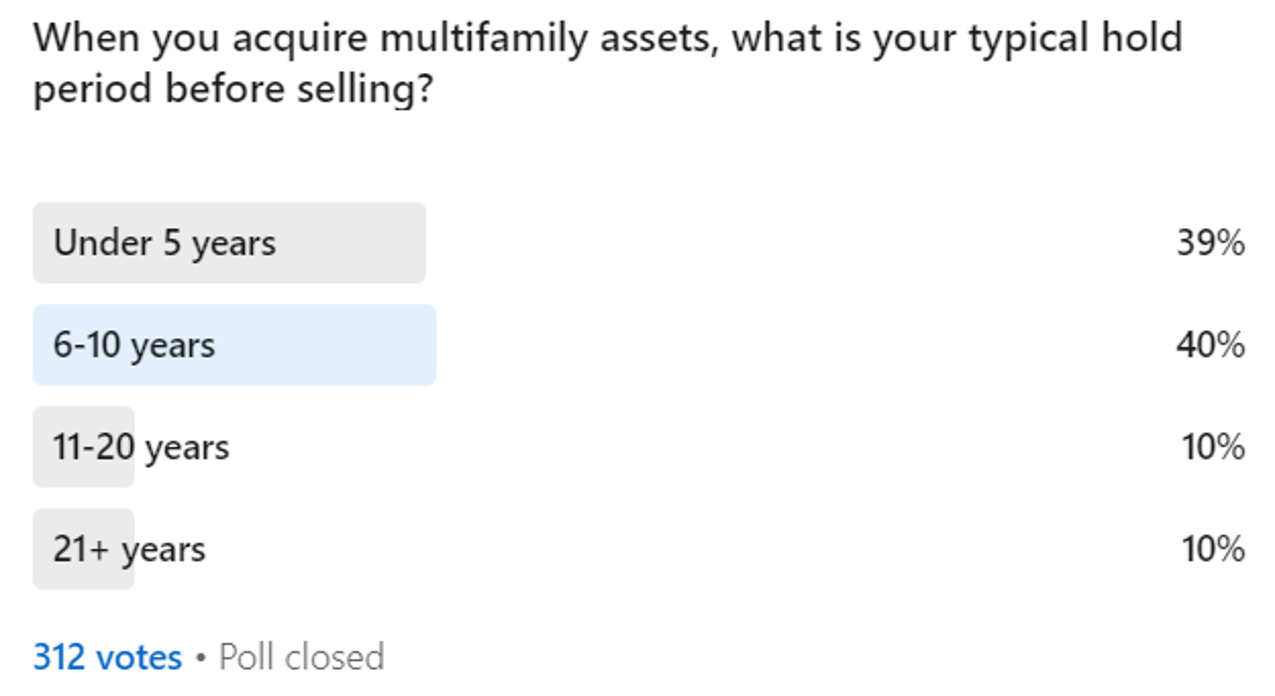1275x696 pixels.
Task: Click the "Under 5 years" option label
Action: [165, 243]
